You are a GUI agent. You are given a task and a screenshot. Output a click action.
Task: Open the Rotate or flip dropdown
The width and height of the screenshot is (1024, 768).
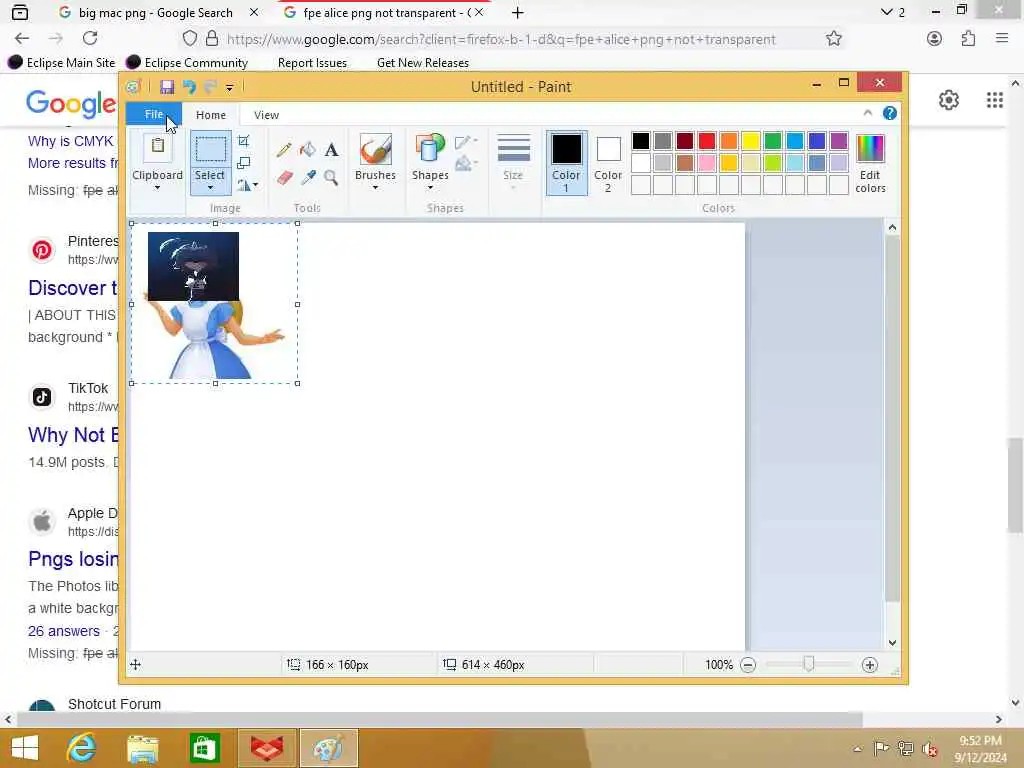pos(248,185)
